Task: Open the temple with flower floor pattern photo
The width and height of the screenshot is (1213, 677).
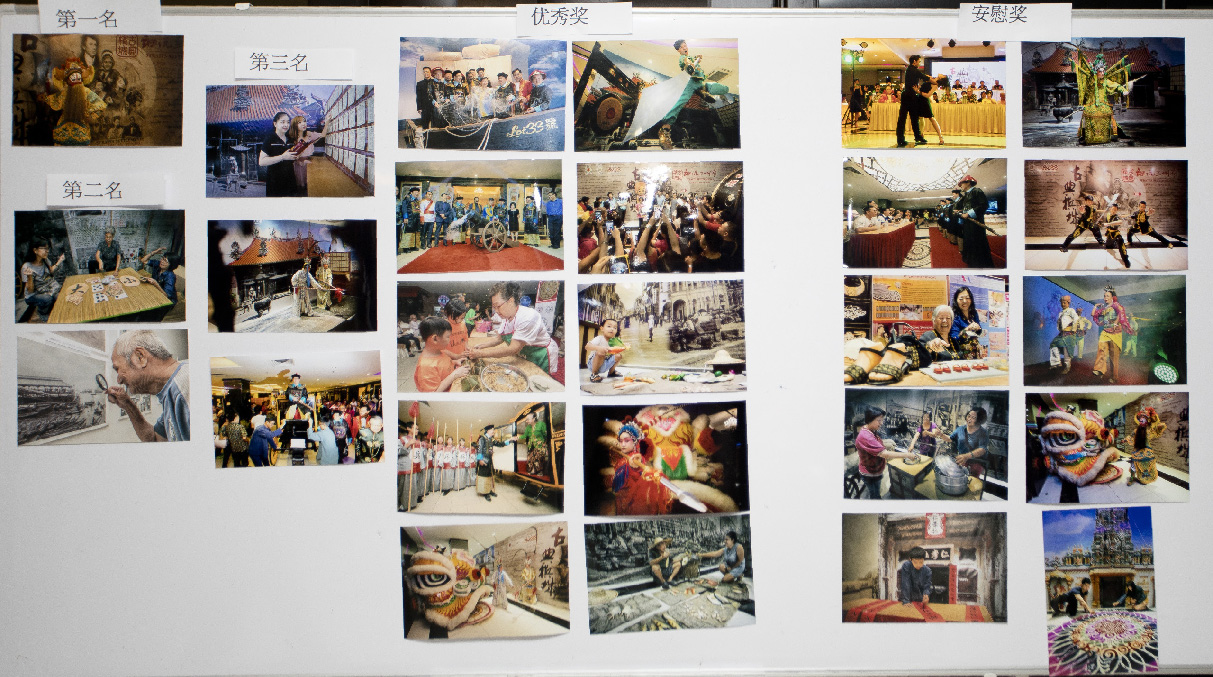Action: tap(1100, 591)
